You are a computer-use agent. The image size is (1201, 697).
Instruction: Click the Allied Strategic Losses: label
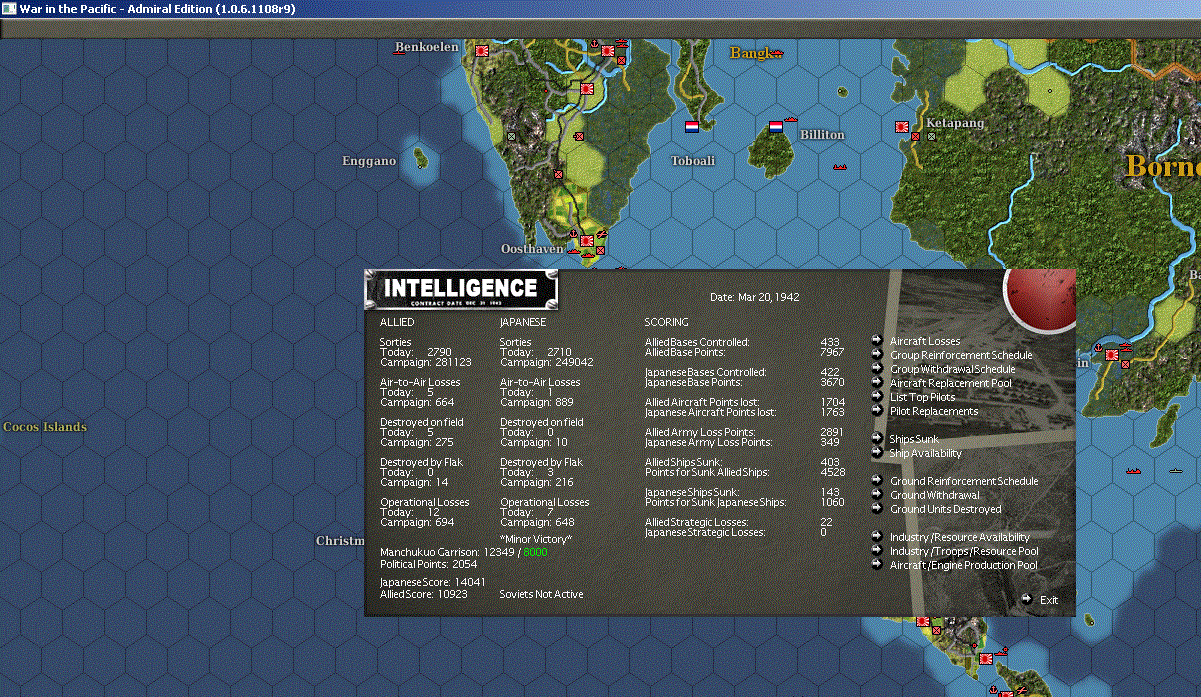pyautogui.click(x=696, y=522)
